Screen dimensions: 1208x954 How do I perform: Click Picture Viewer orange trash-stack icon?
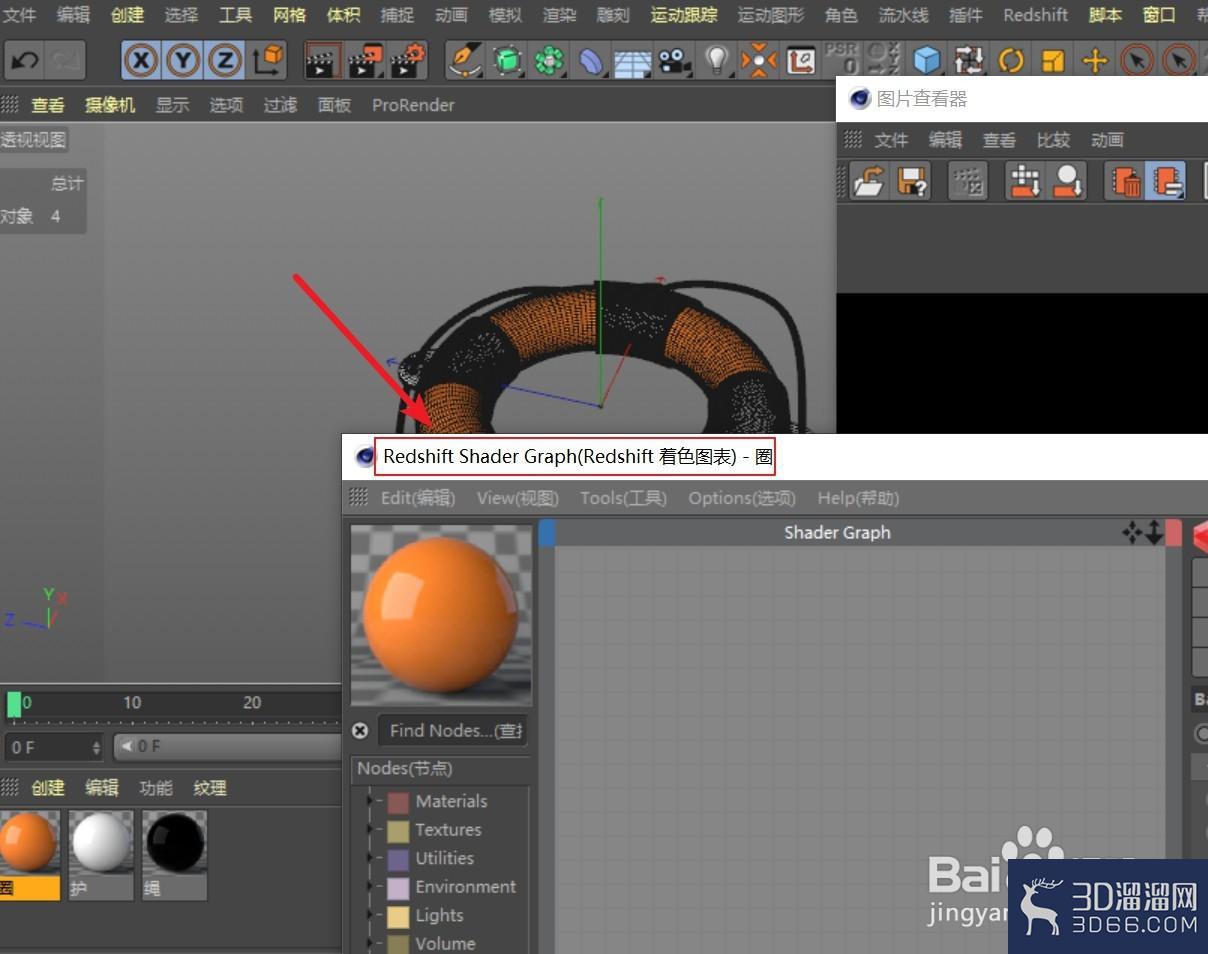[1125, 181]
